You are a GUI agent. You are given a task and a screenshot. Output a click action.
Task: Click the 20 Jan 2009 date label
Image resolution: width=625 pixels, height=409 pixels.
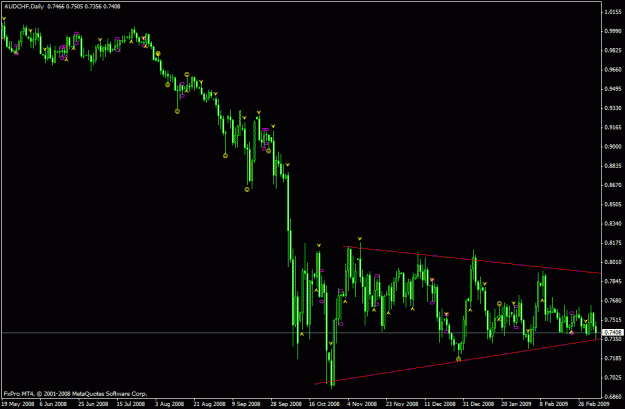click(x=517, y=404)
